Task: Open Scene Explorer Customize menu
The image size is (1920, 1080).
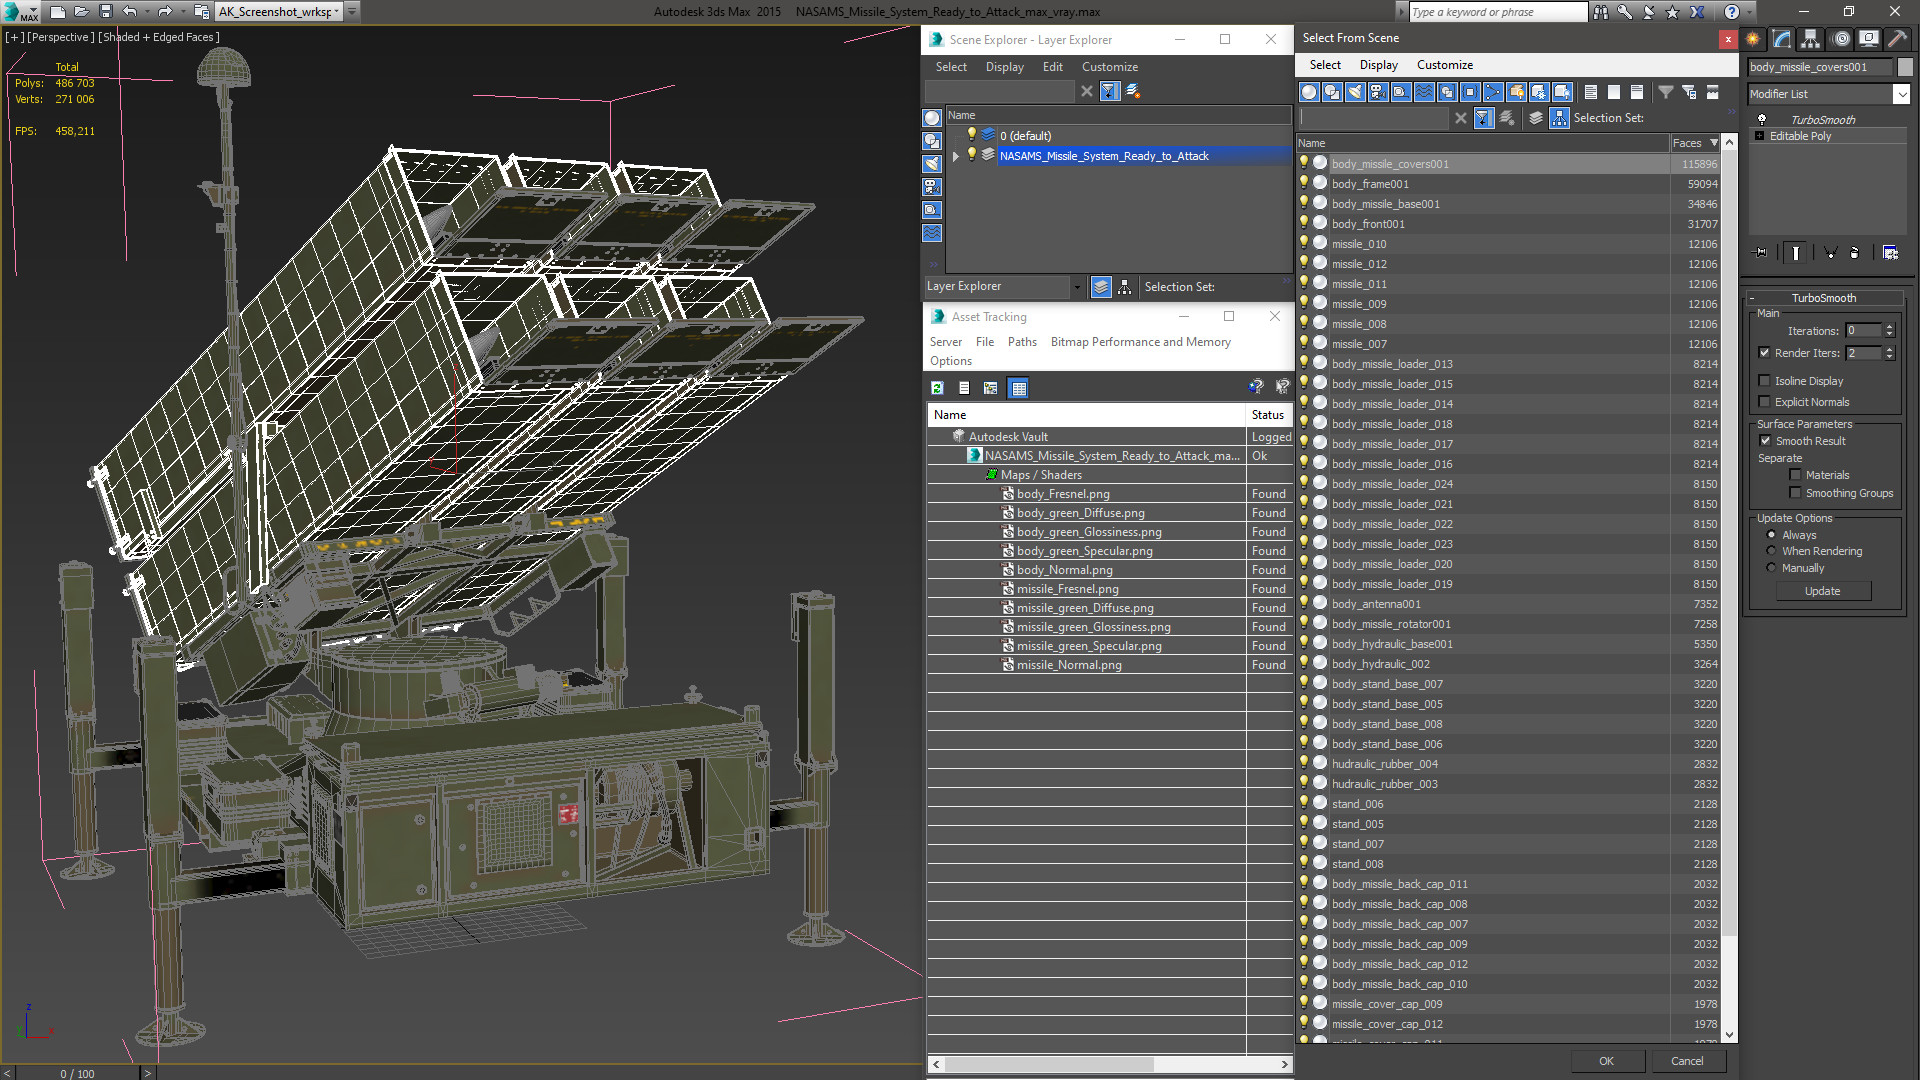Action: click(1109, 67)
